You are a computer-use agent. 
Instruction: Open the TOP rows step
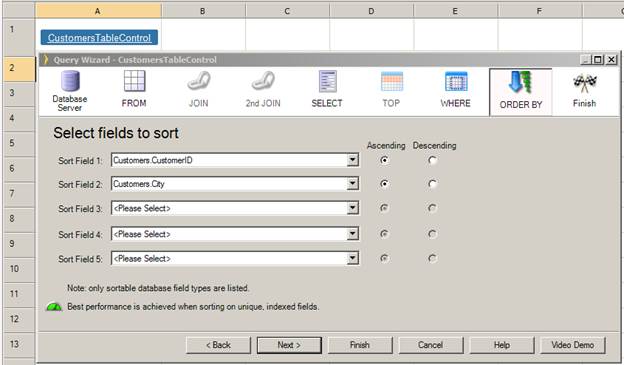click(392, 89)
